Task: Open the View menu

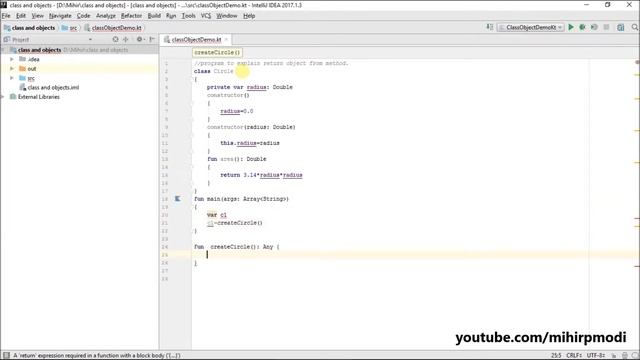Action: pos(38,16)
